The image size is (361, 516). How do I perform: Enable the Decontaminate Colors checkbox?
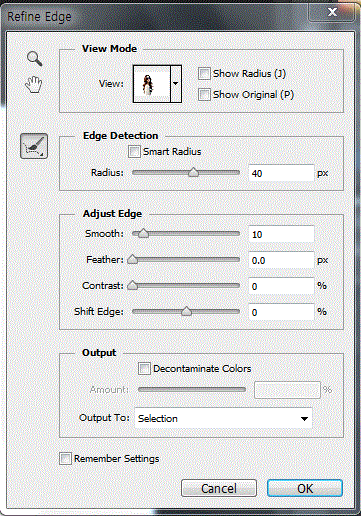click(144, 369)
